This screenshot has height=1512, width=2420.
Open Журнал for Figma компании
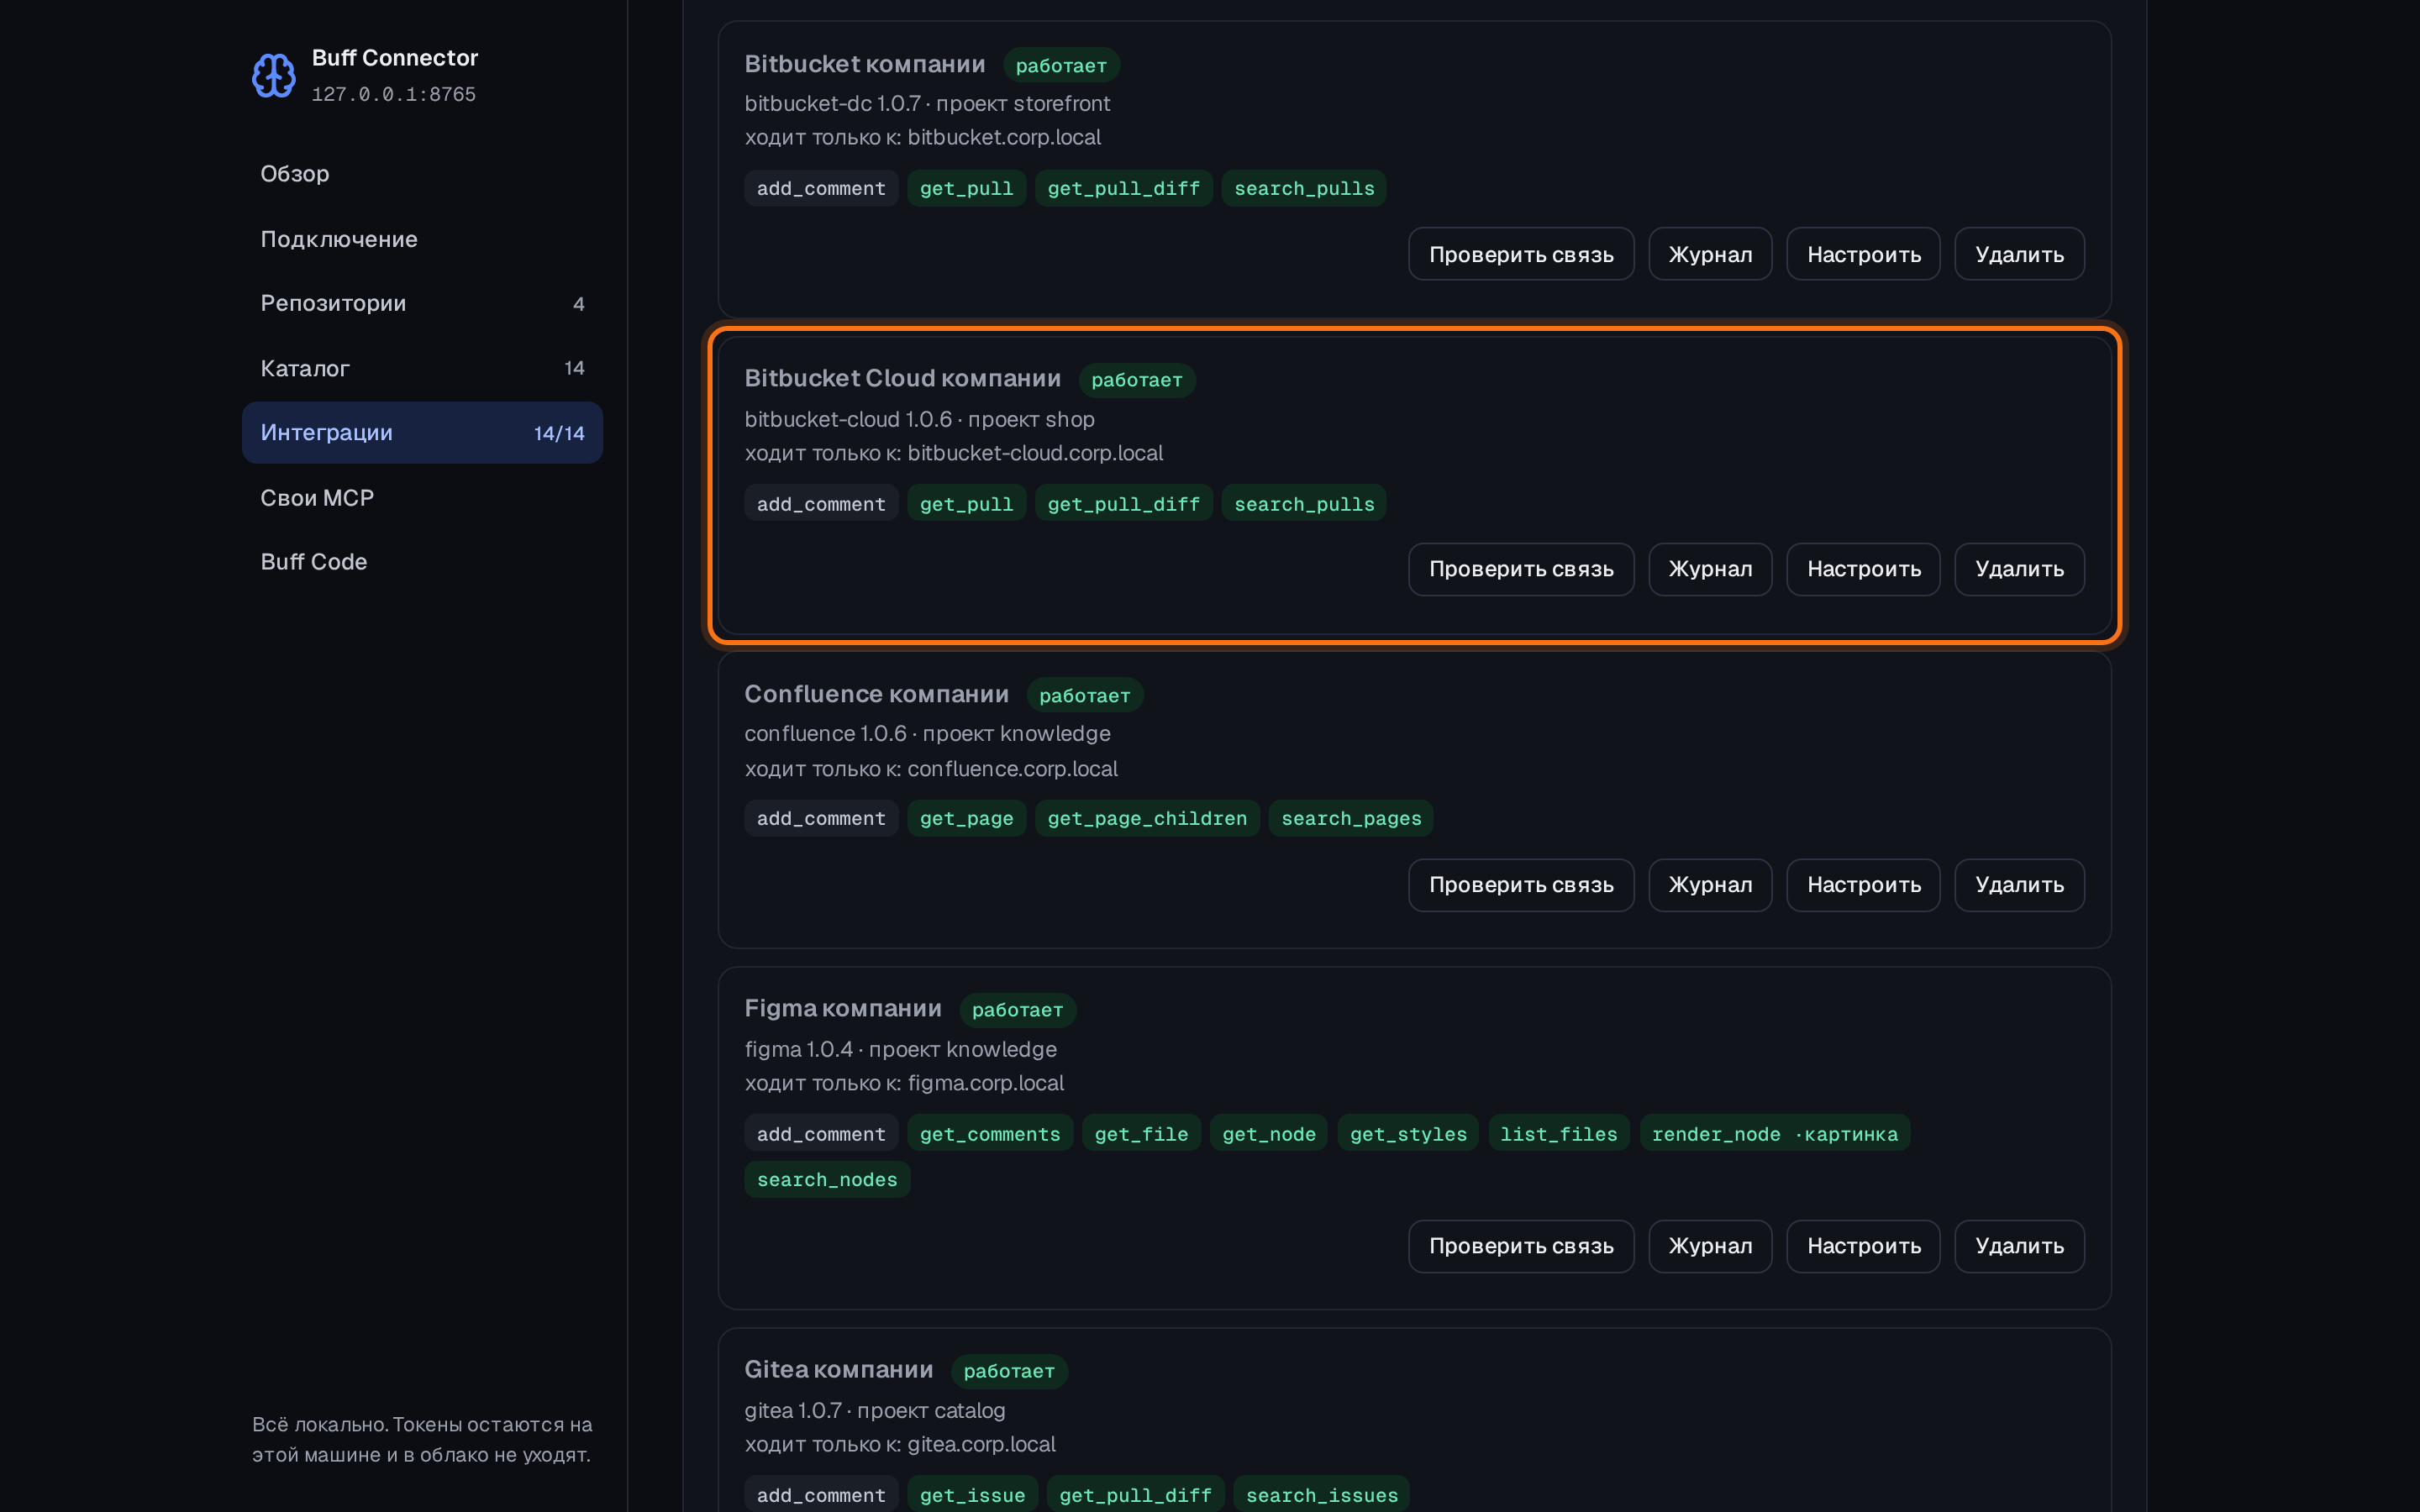coord(1710,1246)
